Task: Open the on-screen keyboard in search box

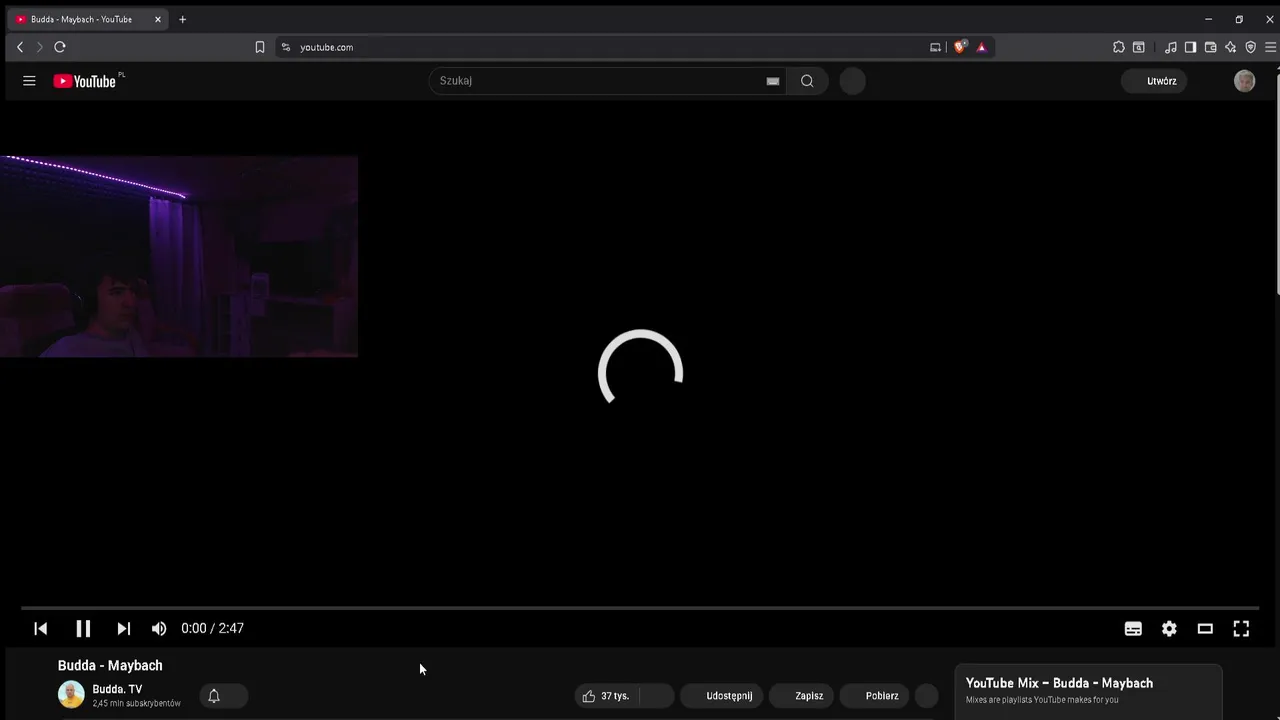Action: pyautogui.click(x=772, y=81)
